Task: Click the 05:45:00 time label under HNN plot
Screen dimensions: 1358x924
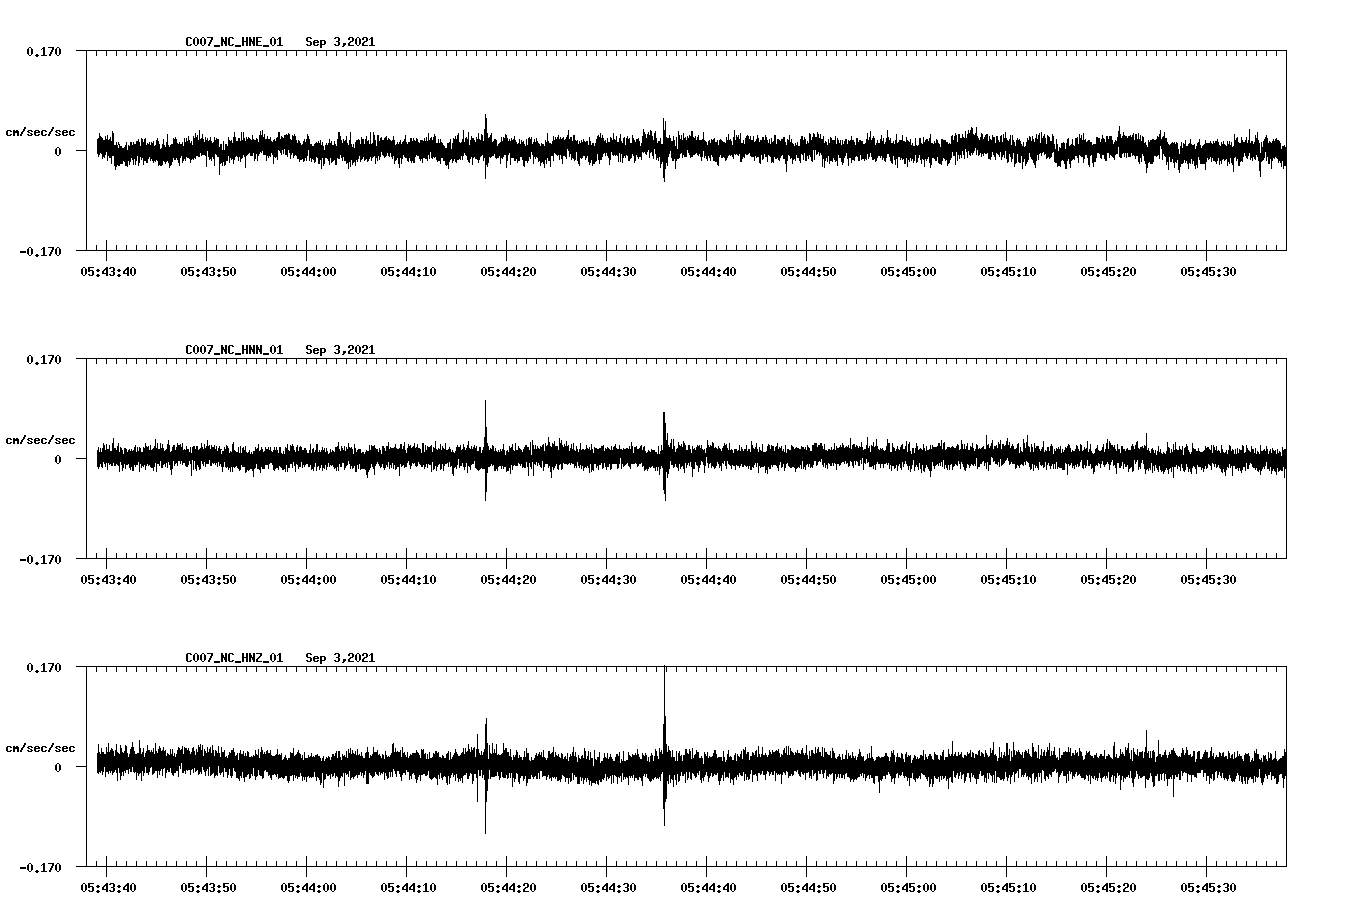Action: pyautogui.click(x=908, y=579)
